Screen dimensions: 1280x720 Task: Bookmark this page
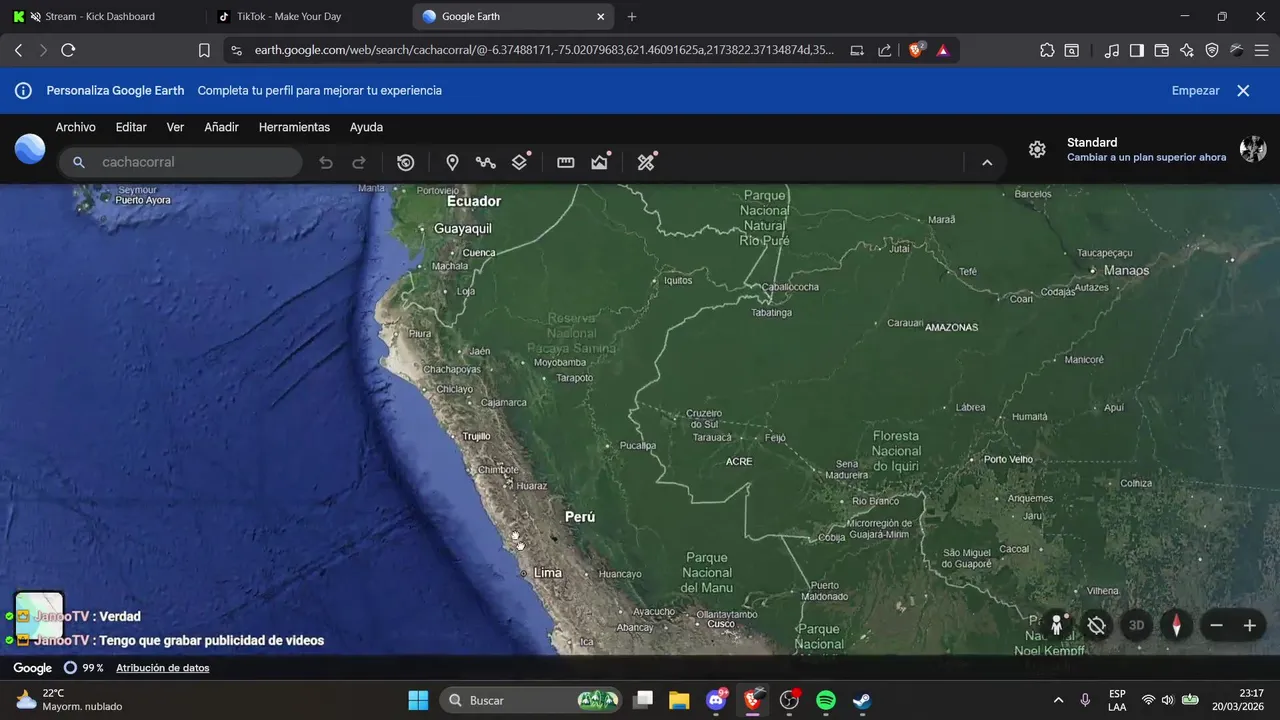(x=204, y=50)
